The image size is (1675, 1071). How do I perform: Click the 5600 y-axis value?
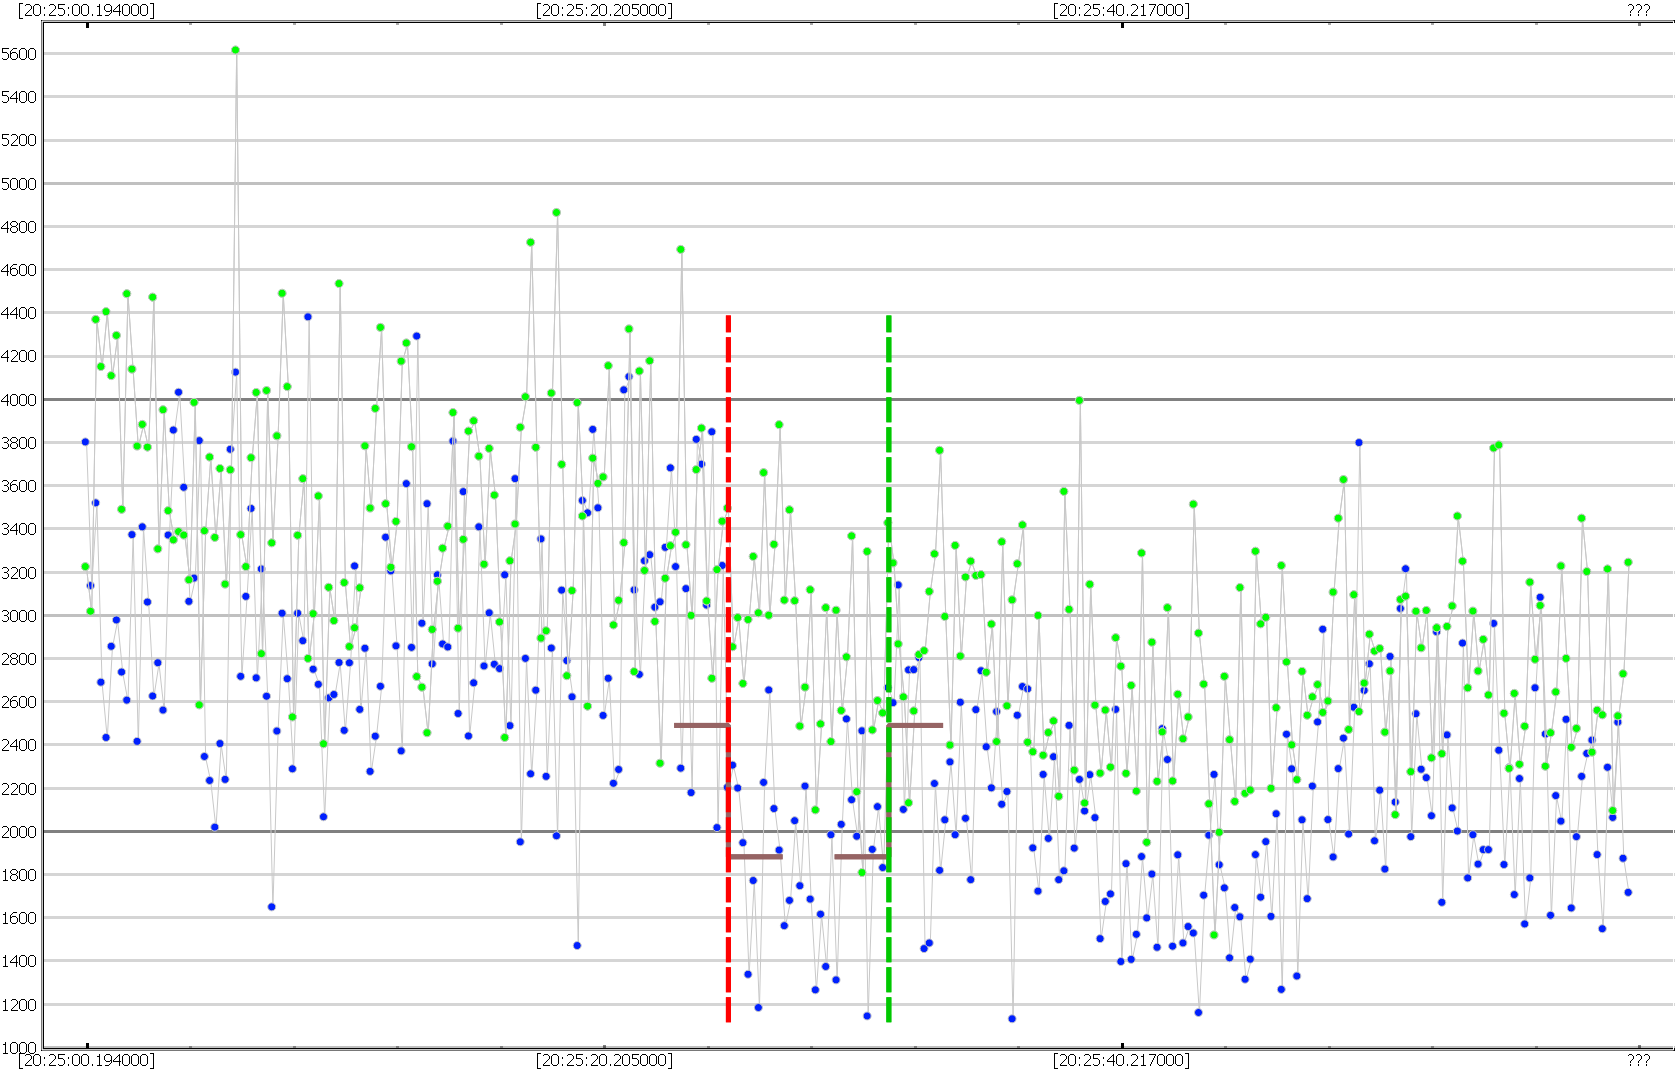pos(19,54)
